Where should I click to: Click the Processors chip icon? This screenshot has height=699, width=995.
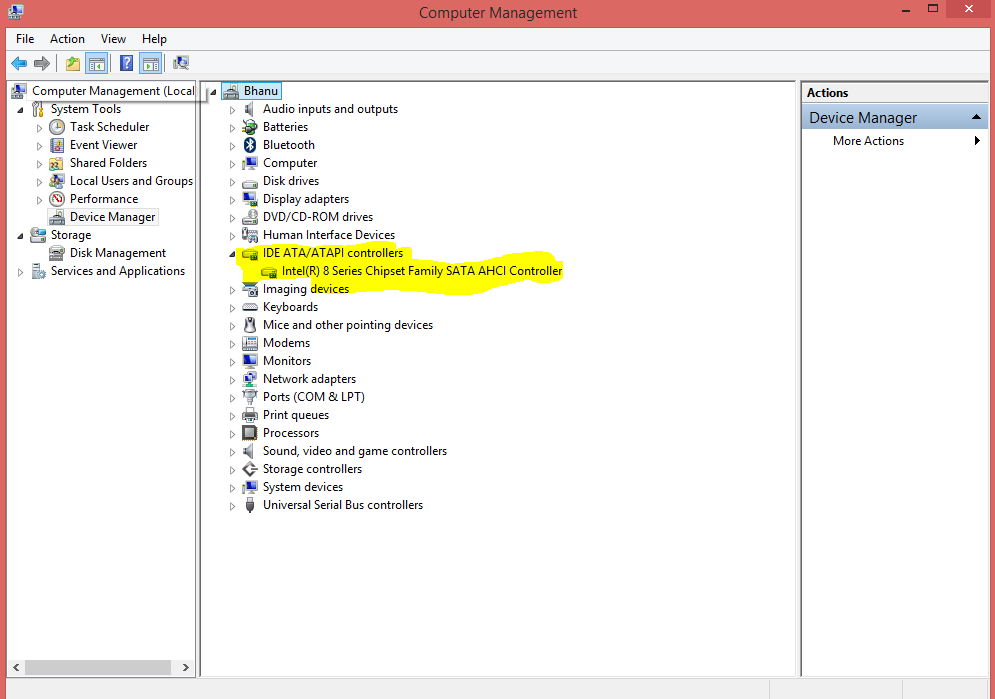coord(250,433)
